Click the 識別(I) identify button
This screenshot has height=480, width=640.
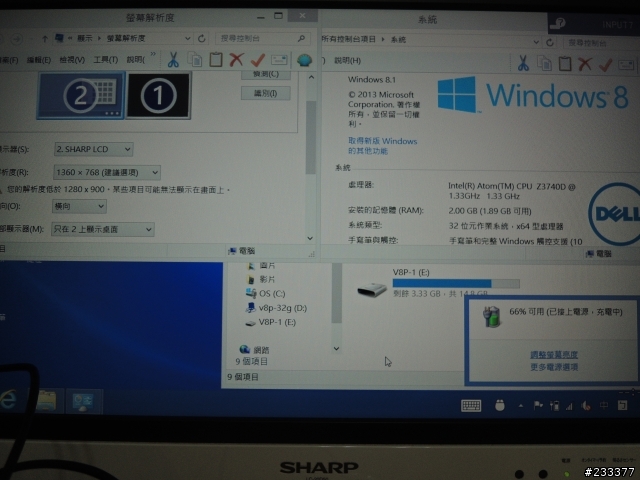(x=266, y=93)
